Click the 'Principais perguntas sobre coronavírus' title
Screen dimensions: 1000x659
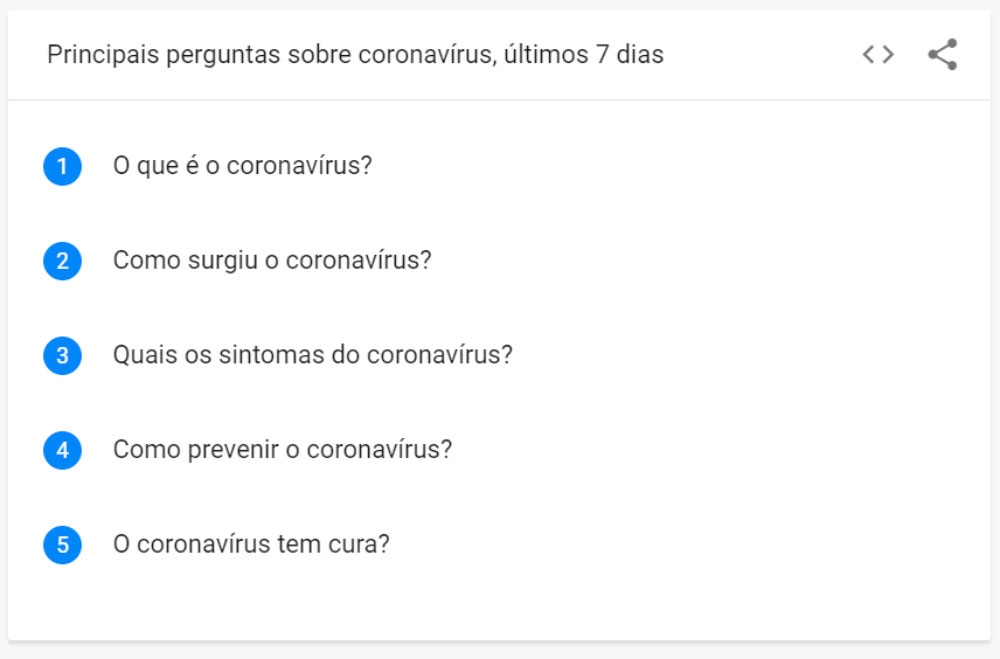tap(271, 55)
